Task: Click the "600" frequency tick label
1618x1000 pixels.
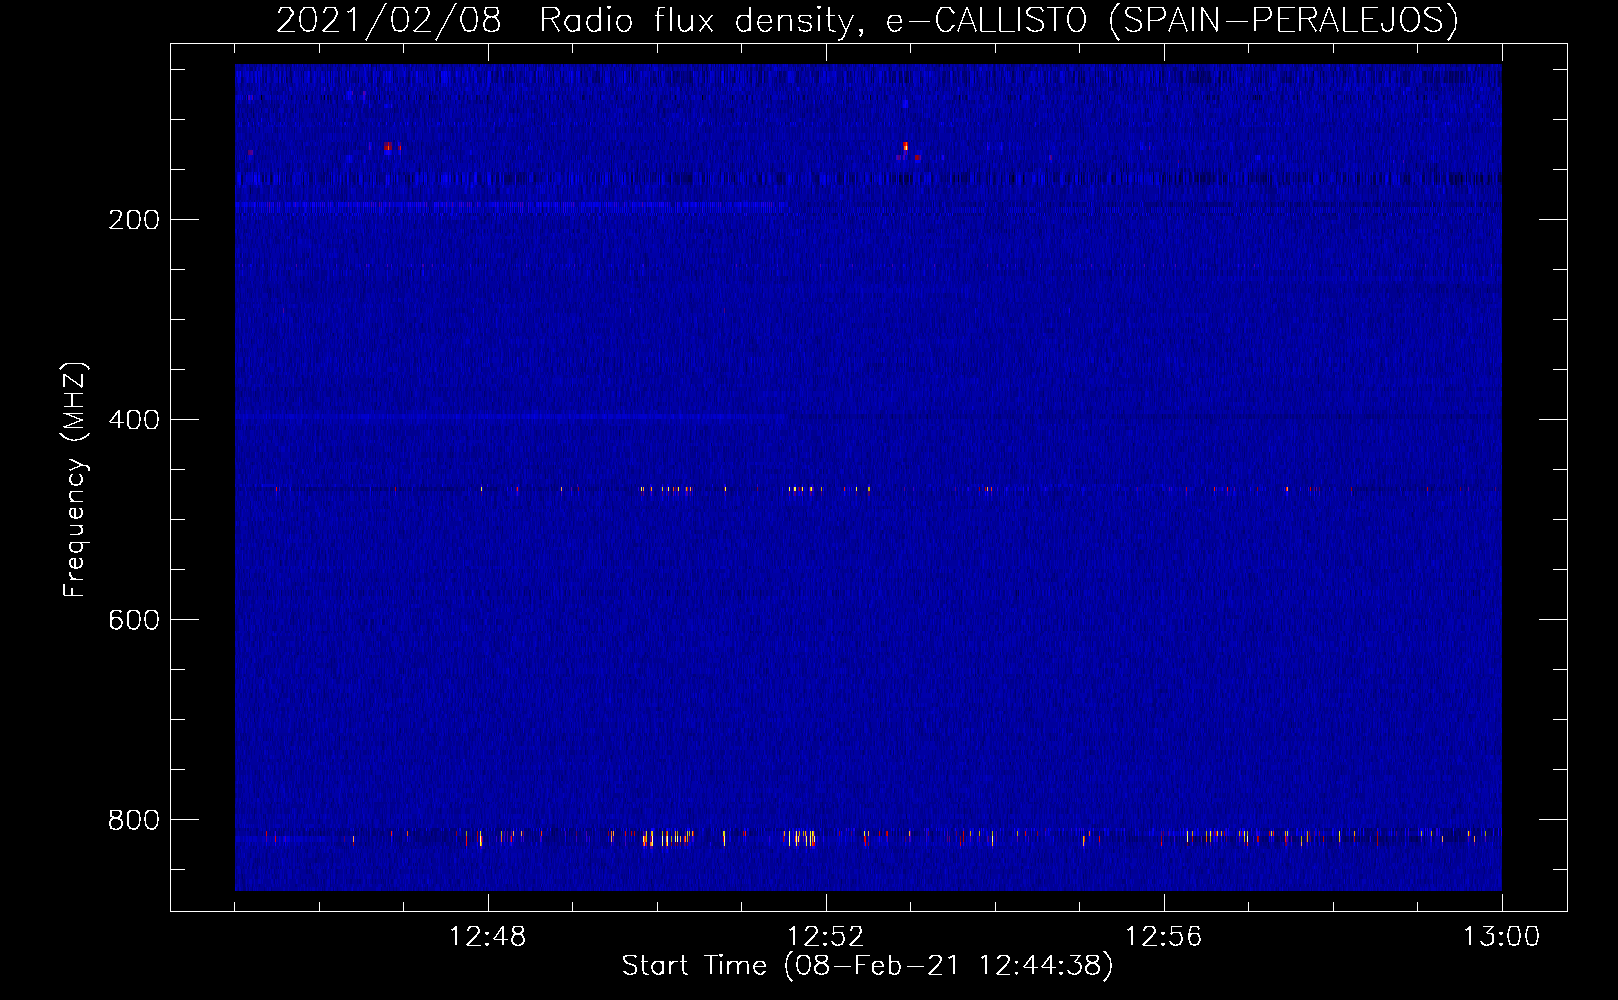Action: (134, 621)
